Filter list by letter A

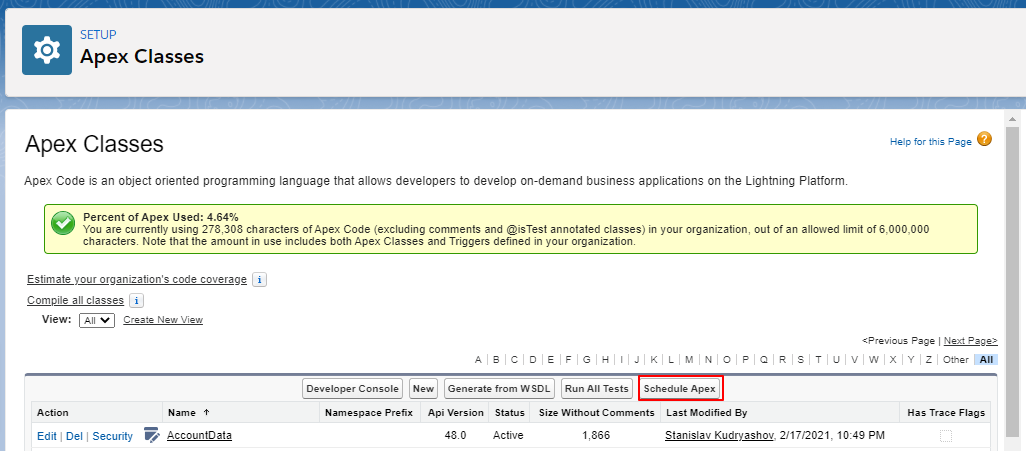(478, 360)
